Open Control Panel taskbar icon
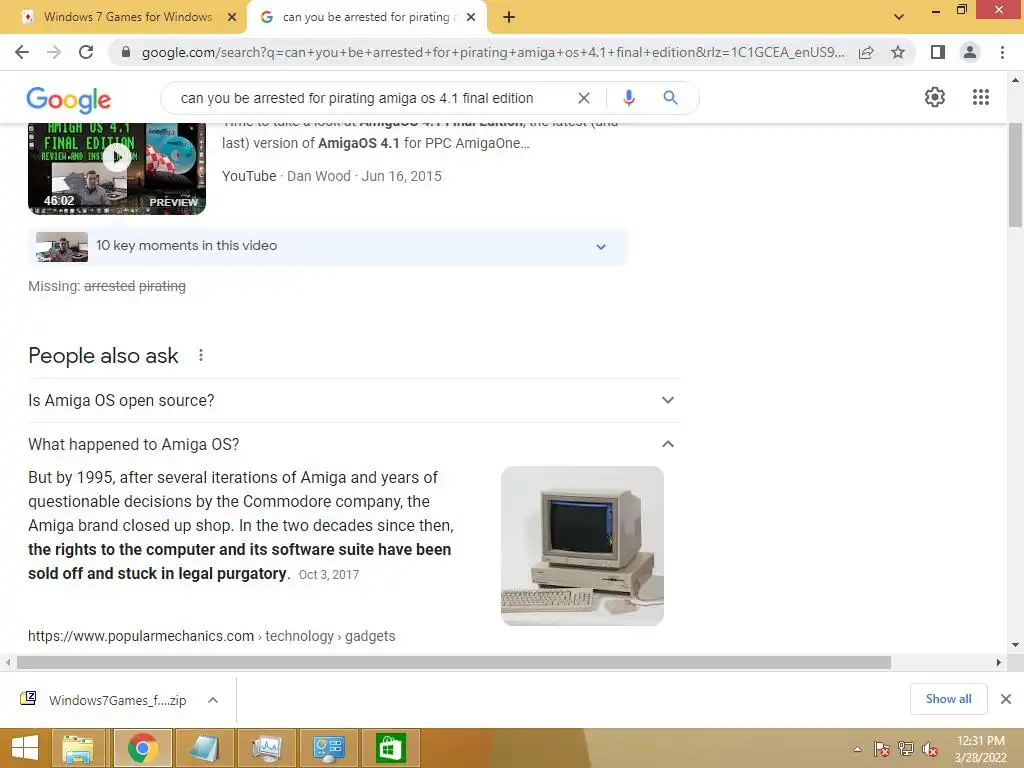This screenshot has width=1024, height=768. (328, 748)
